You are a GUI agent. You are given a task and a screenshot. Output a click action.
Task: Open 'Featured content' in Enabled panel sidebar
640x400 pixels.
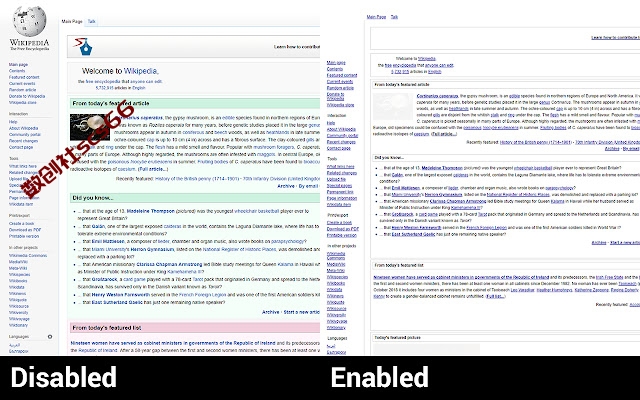click(342, 75)
